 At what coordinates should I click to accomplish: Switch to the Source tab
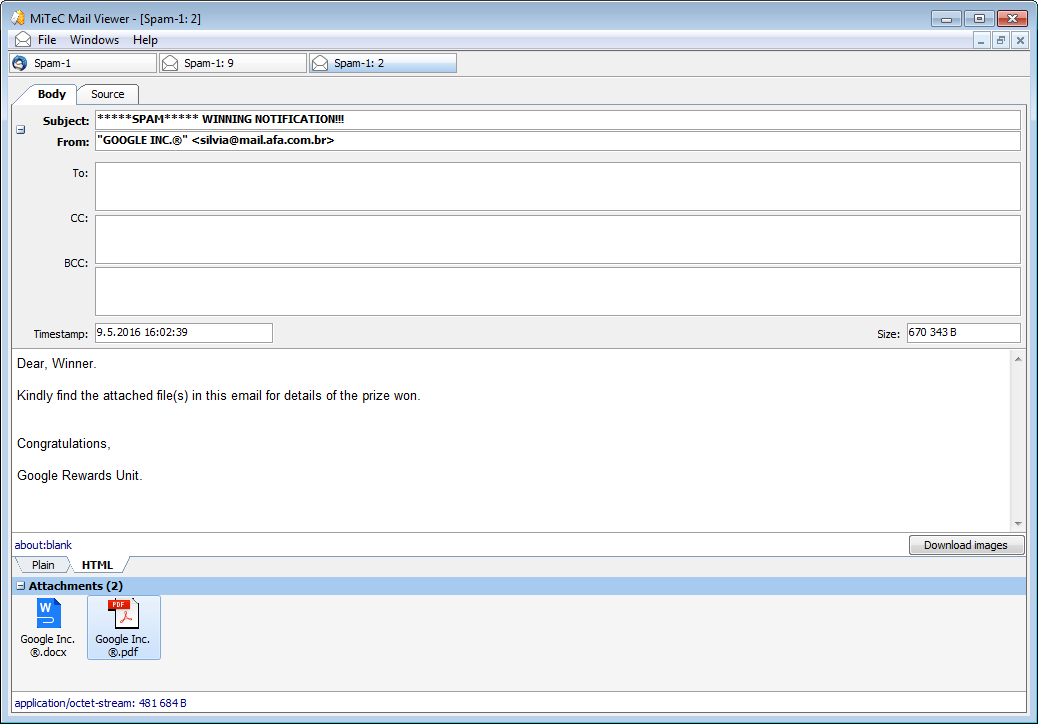tap(107, 94)
